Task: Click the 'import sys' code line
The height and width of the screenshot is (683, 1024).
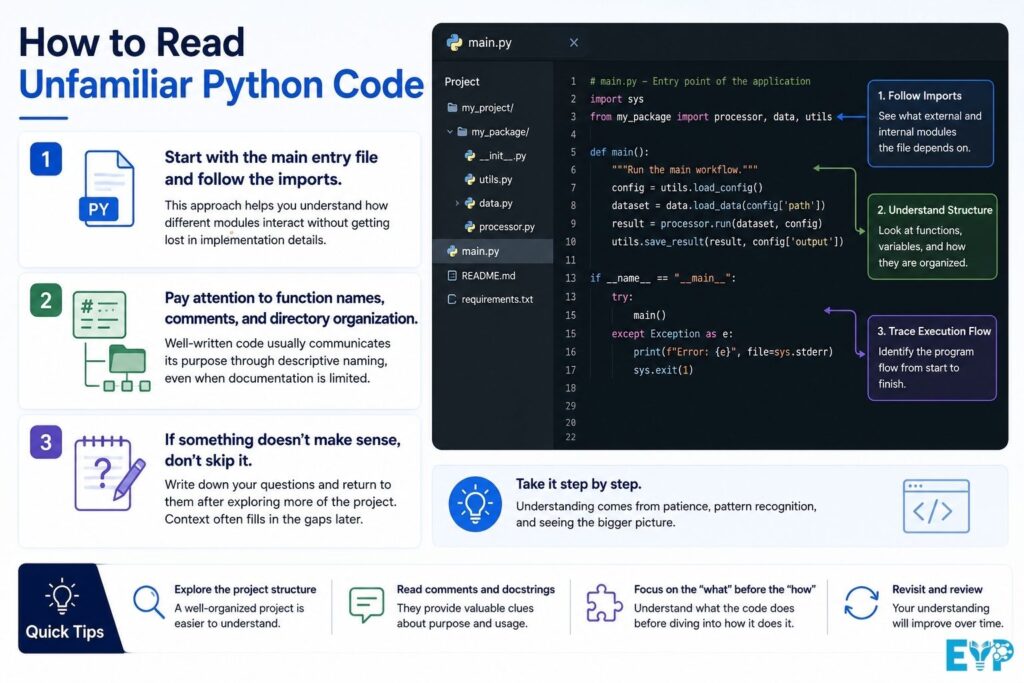Action: click(616, 99)
